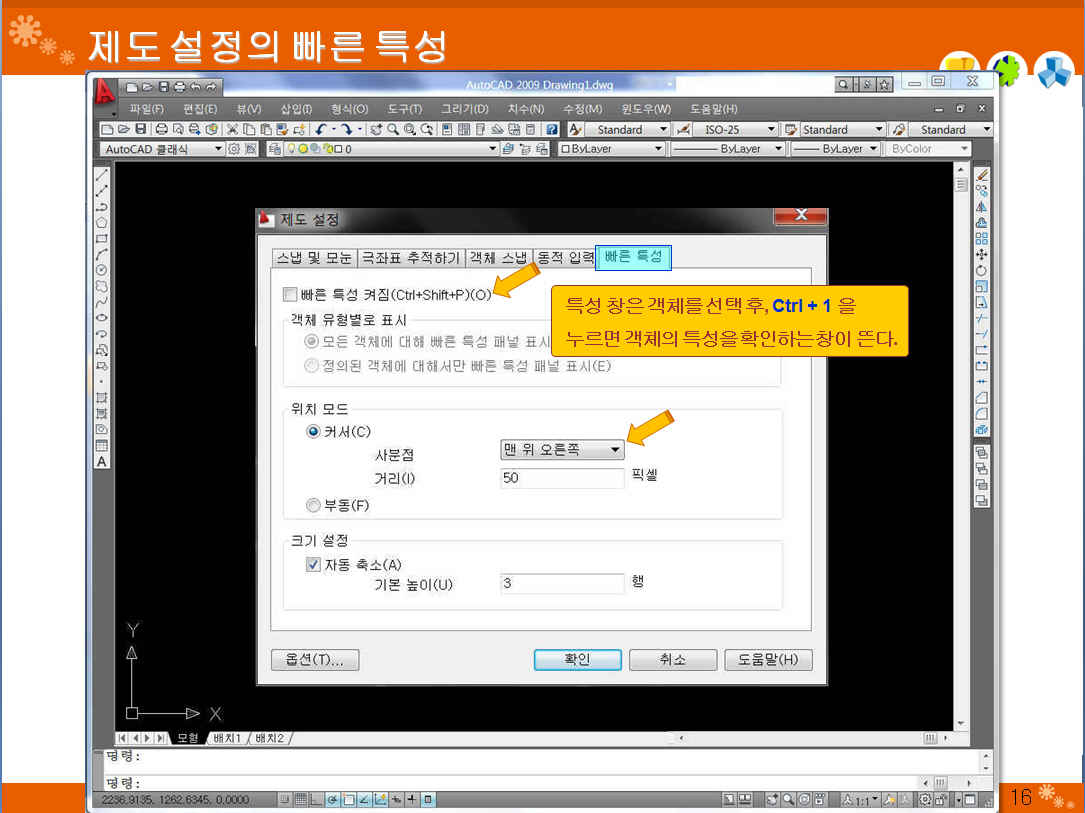Select the 부동(F) radio button

coord(313,505)
